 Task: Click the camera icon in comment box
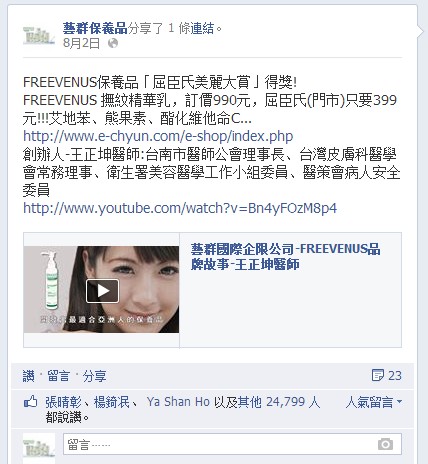tap(385, 444)
